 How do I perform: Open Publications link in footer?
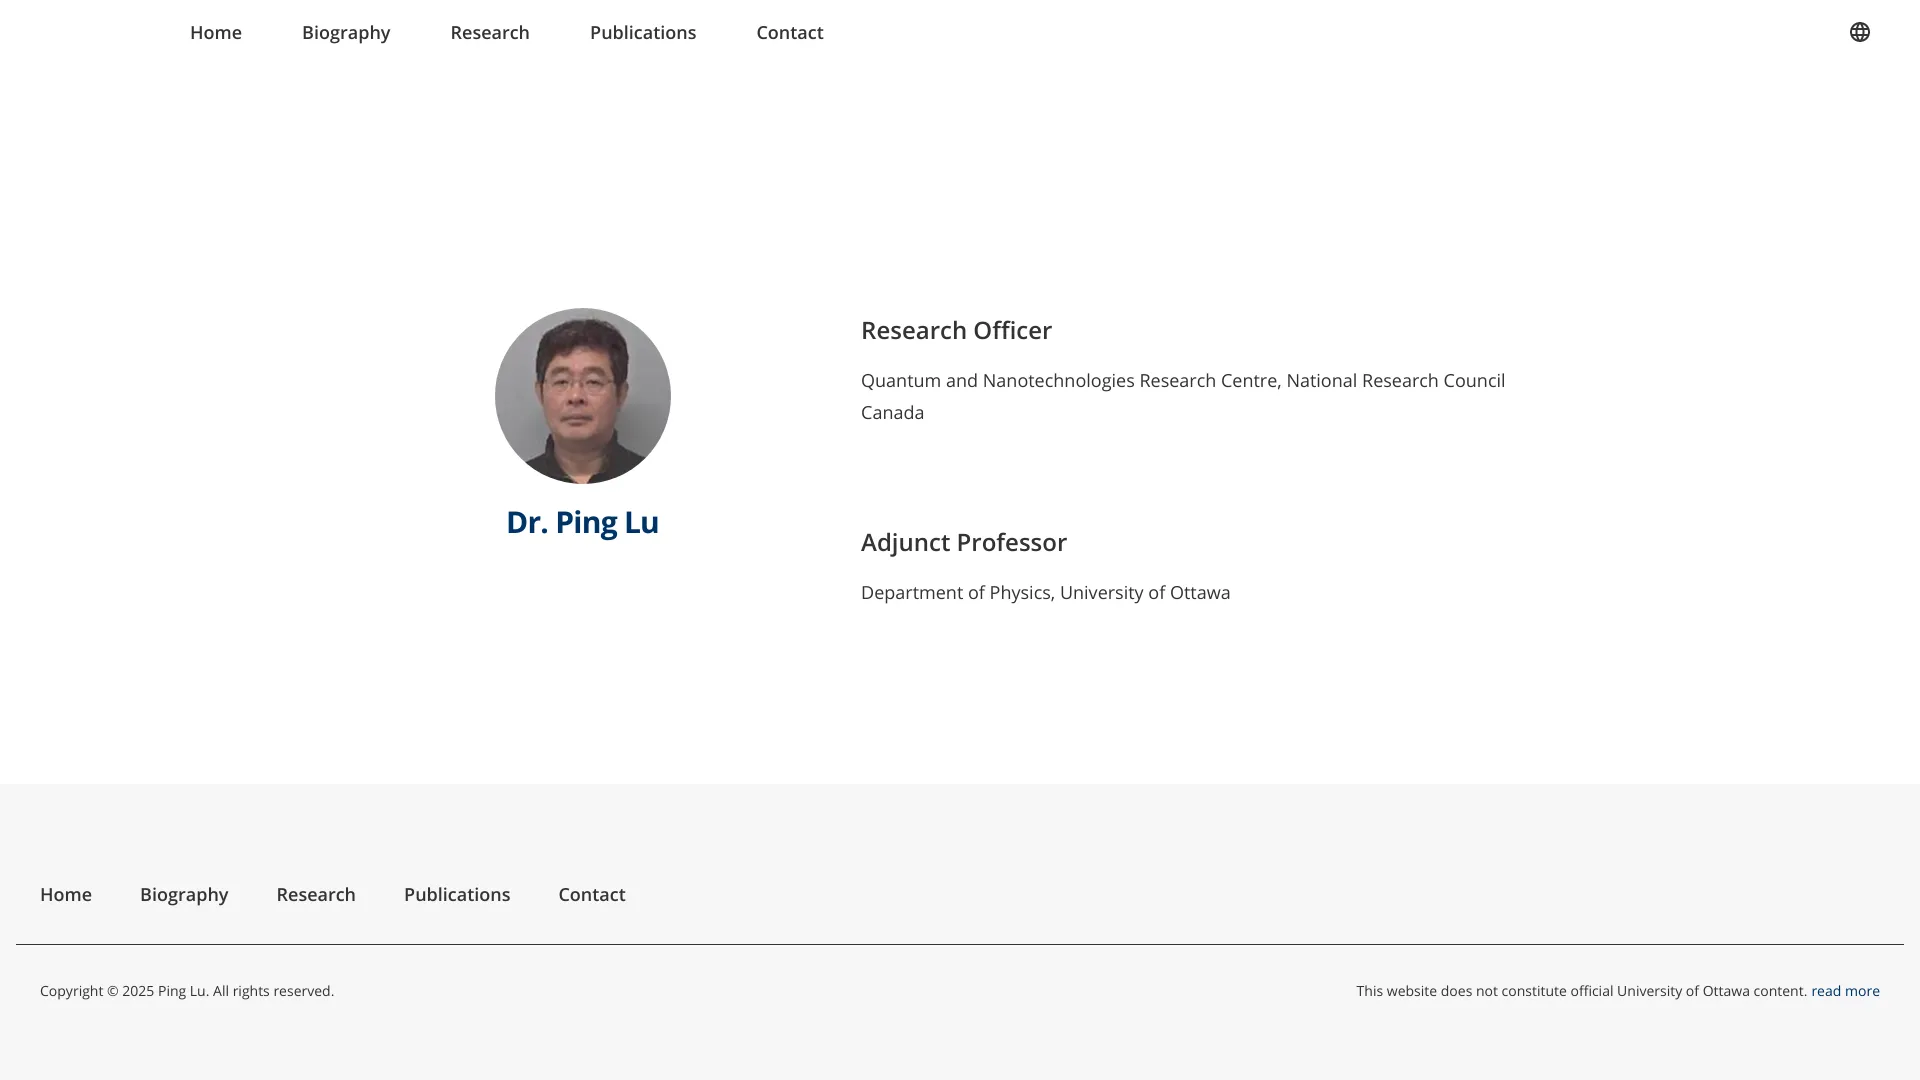click(457, 894)
